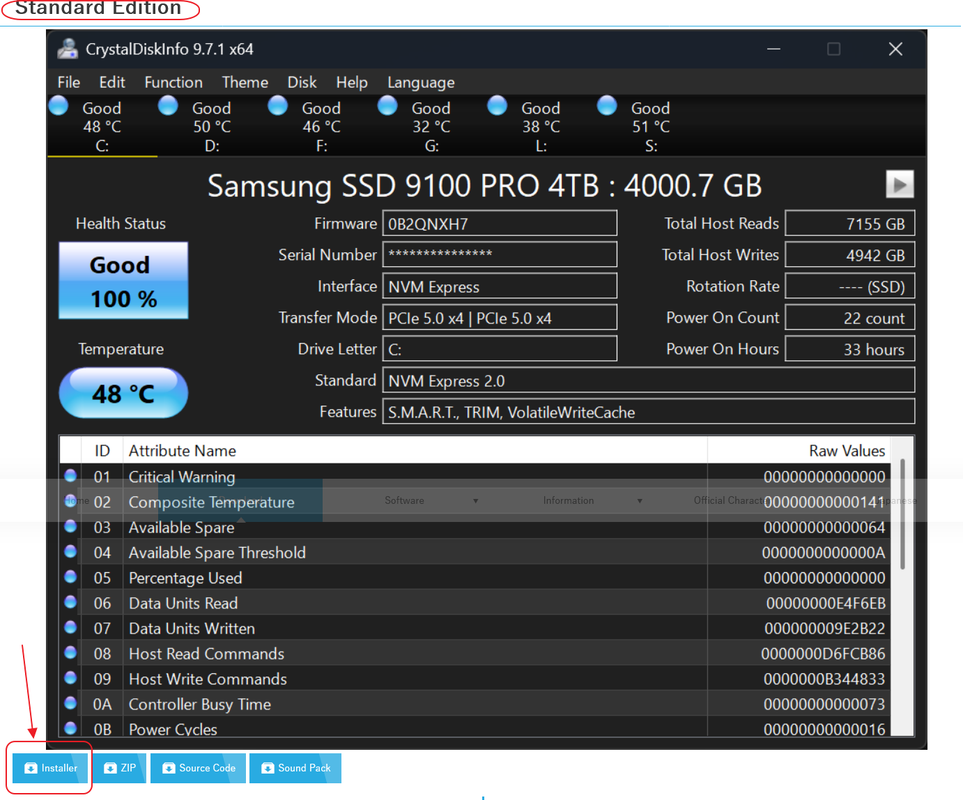
Task: Download the Source Code
Action: [198, 768]
